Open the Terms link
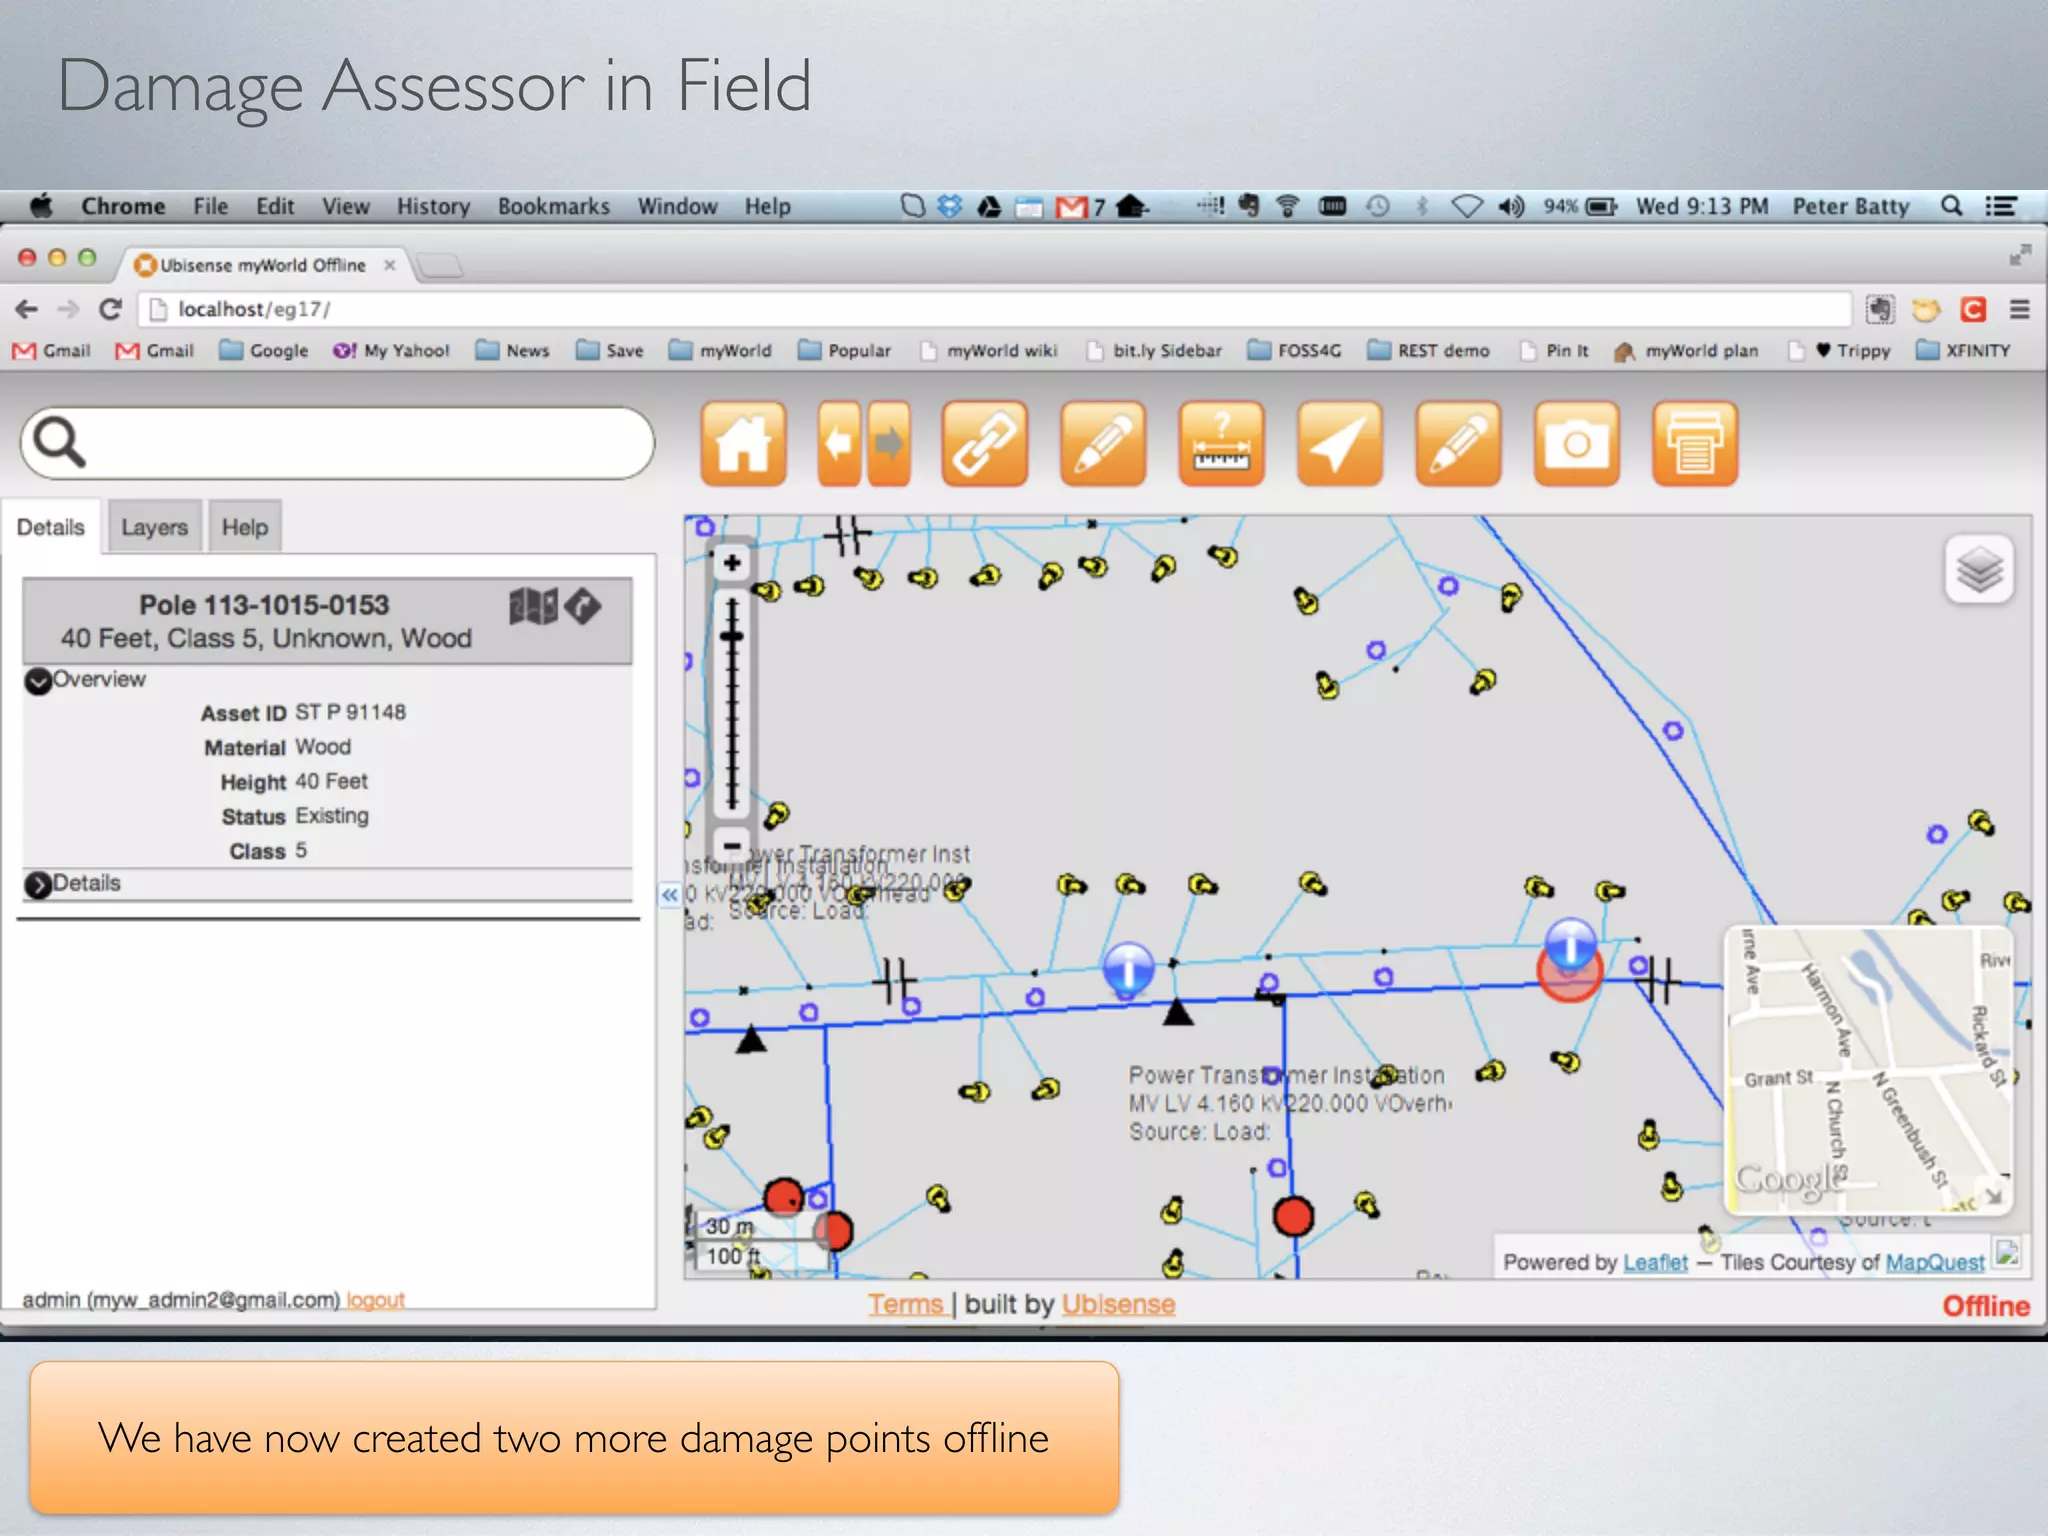This screenshot has height=1536, width=2048. point(906,1304)
